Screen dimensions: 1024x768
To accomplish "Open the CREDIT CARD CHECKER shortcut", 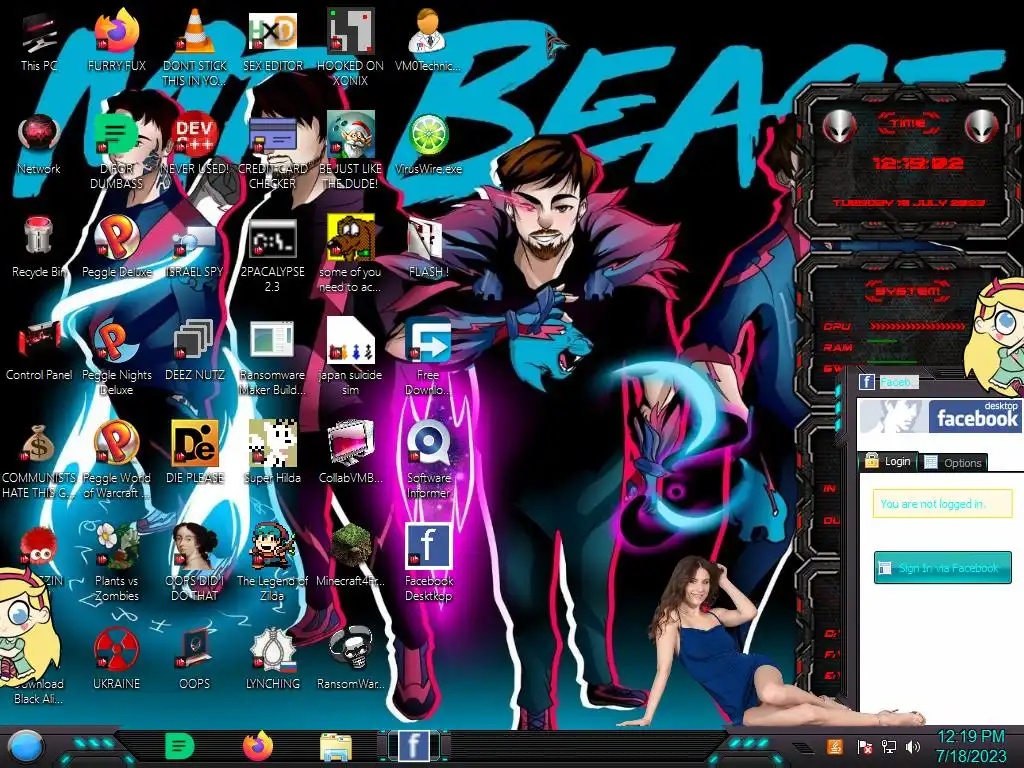I will 272,135.
